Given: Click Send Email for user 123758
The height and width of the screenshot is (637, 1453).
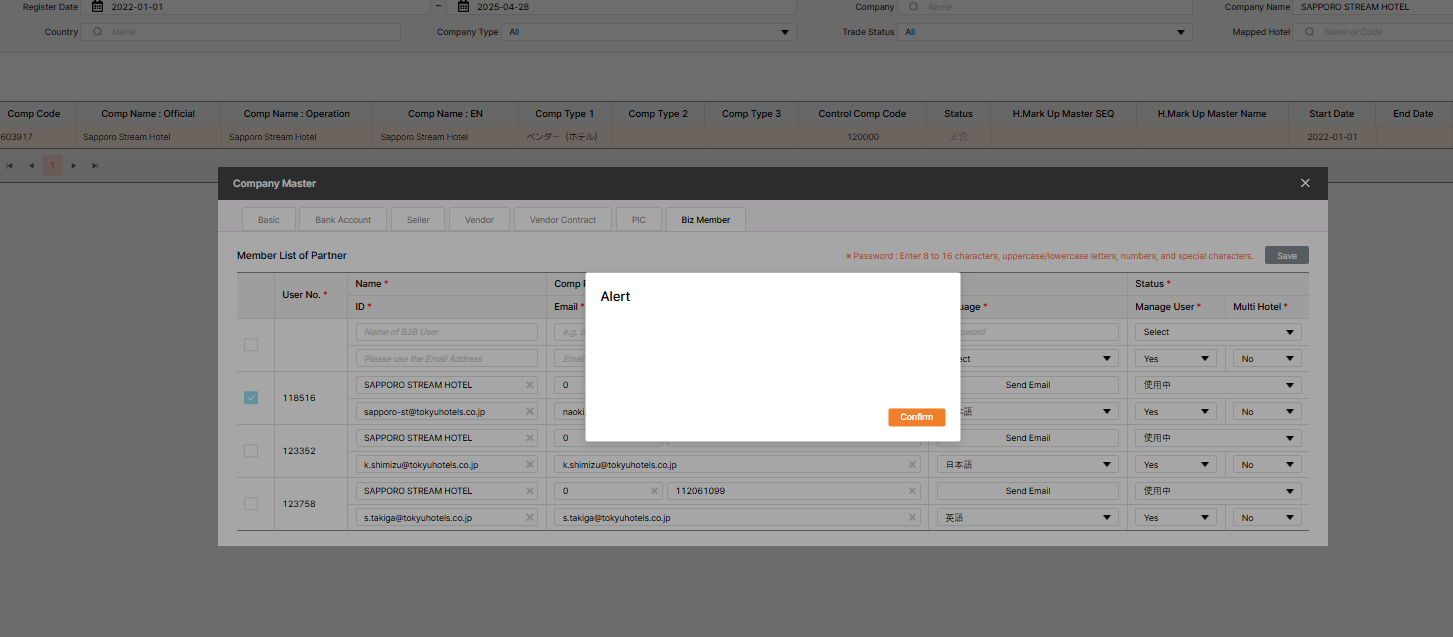Looking at the screenshot, I should 1027,491.
